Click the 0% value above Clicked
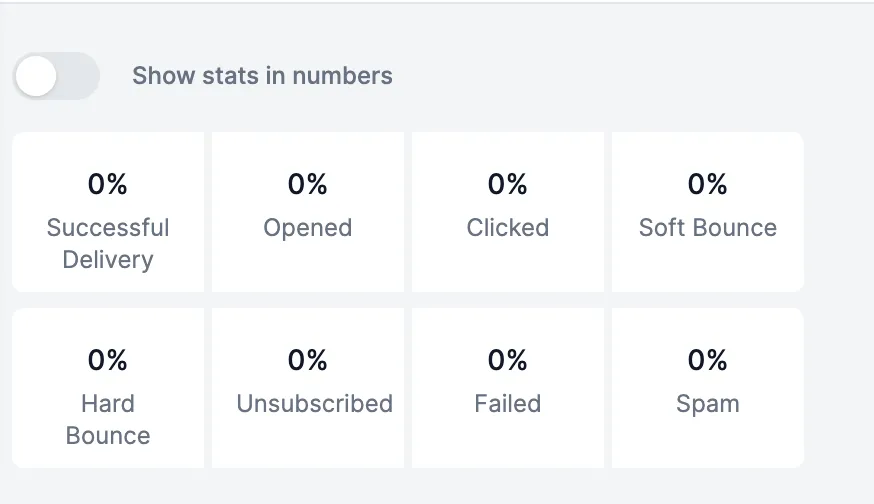Viewport: 874px width, 504px height. click(x=508, y=184)
